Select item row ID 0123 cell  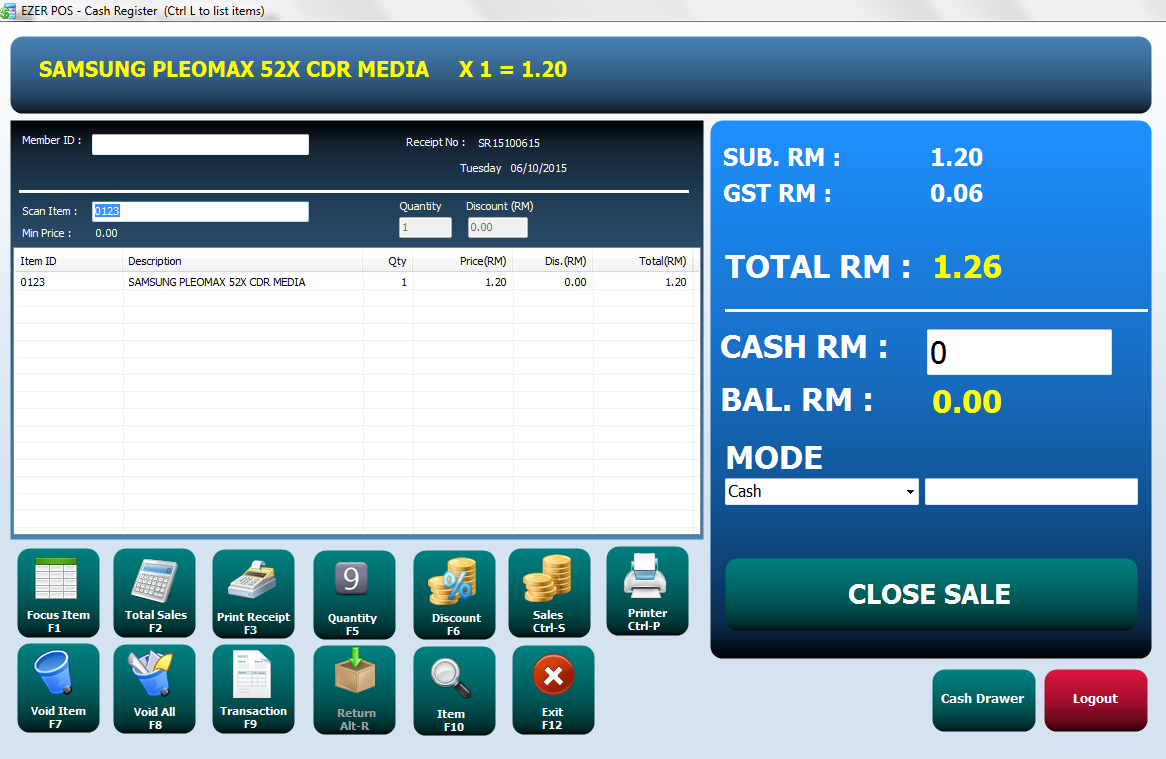33,282
